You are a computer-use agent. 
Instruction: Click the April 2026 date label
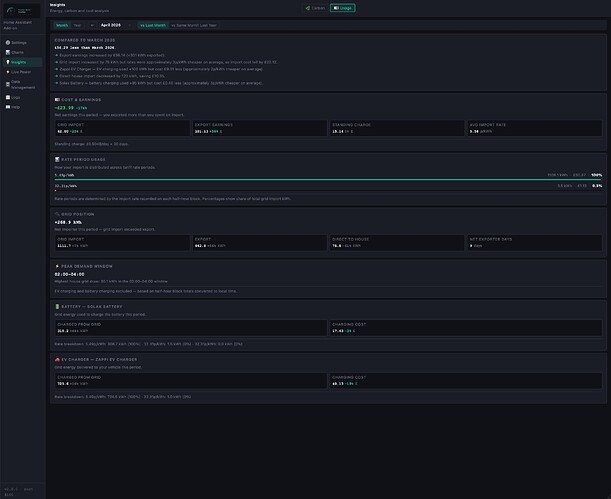tap(111, 25)
